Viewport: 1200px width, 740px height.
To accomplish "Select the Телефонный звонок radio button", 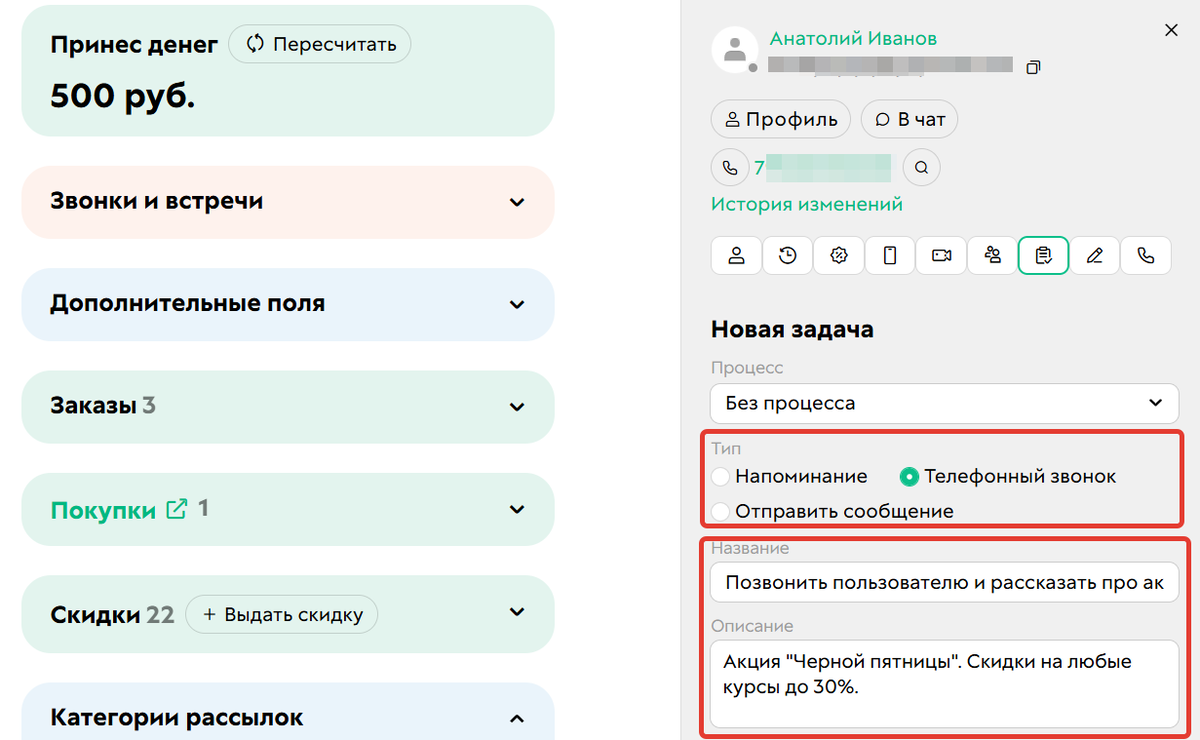I will tap(909, 477).
